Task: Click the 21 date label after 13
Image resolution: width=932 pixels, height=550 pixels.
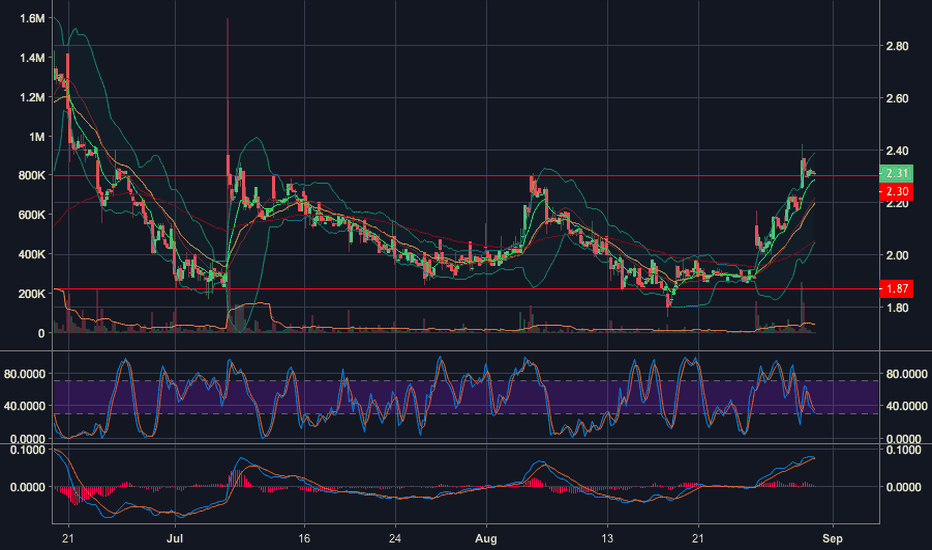Action: click(x=698, y=538)
